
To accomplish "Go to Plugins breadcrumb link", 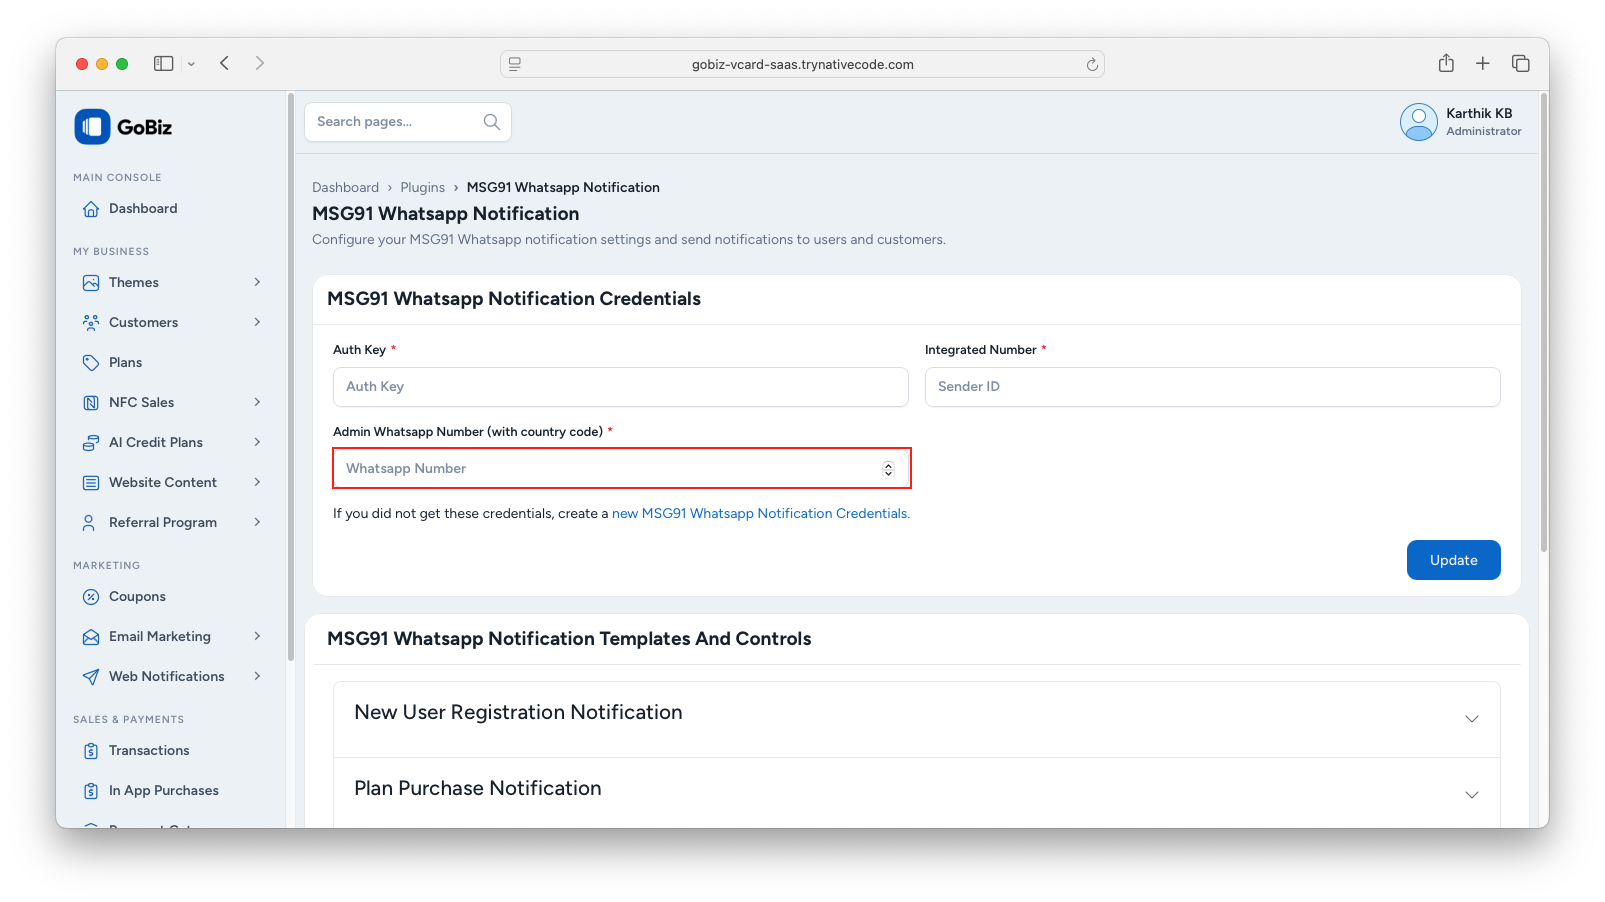I will point(423,188).
